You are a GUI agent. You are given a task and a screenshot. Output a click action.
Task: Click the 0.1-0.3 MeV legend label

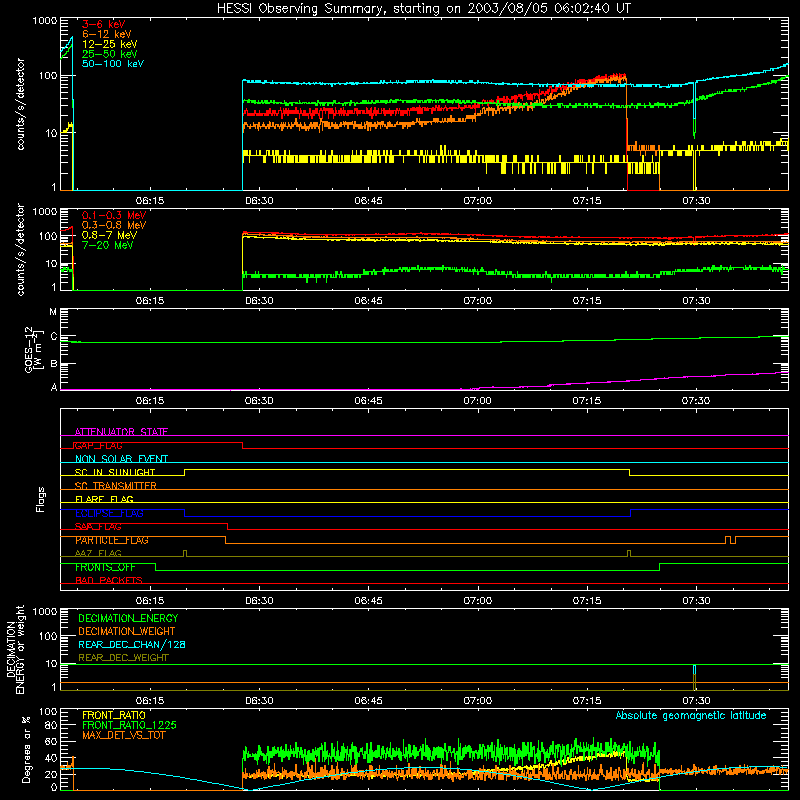pyautogui.click(x=114, y=215)
